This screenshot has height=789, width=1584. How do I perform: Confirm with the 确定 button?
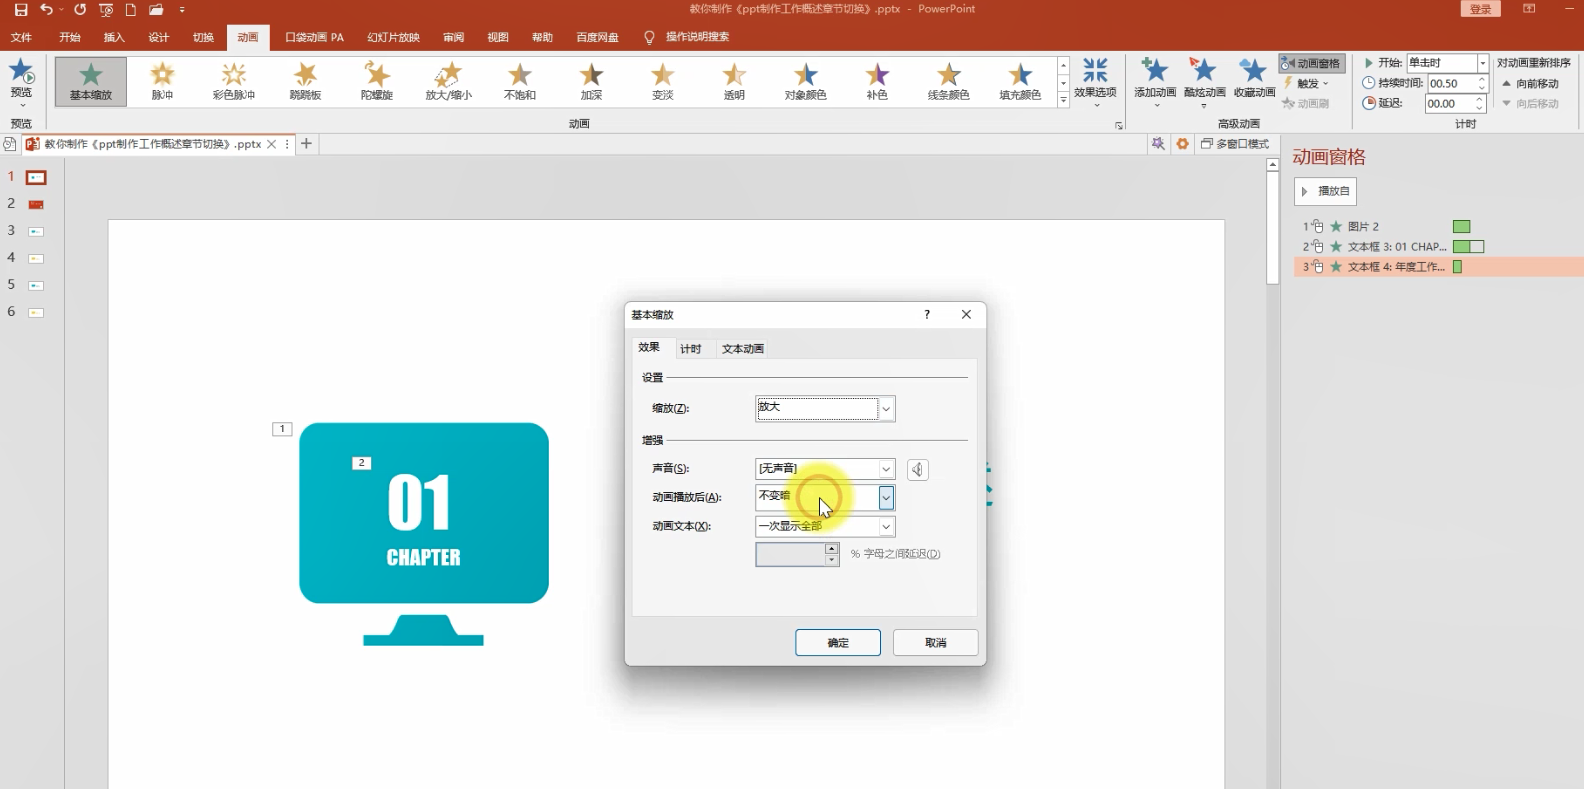click(x=838, y=642)
